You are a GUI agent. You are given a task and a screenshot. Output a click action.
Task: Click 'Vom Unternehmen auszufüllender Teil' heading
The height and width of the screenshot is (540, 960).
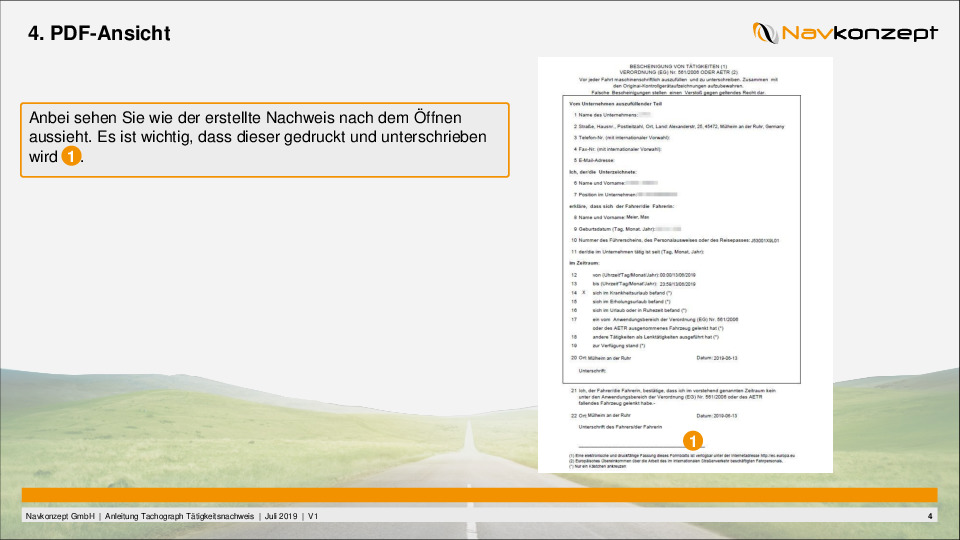coord(615,104)
